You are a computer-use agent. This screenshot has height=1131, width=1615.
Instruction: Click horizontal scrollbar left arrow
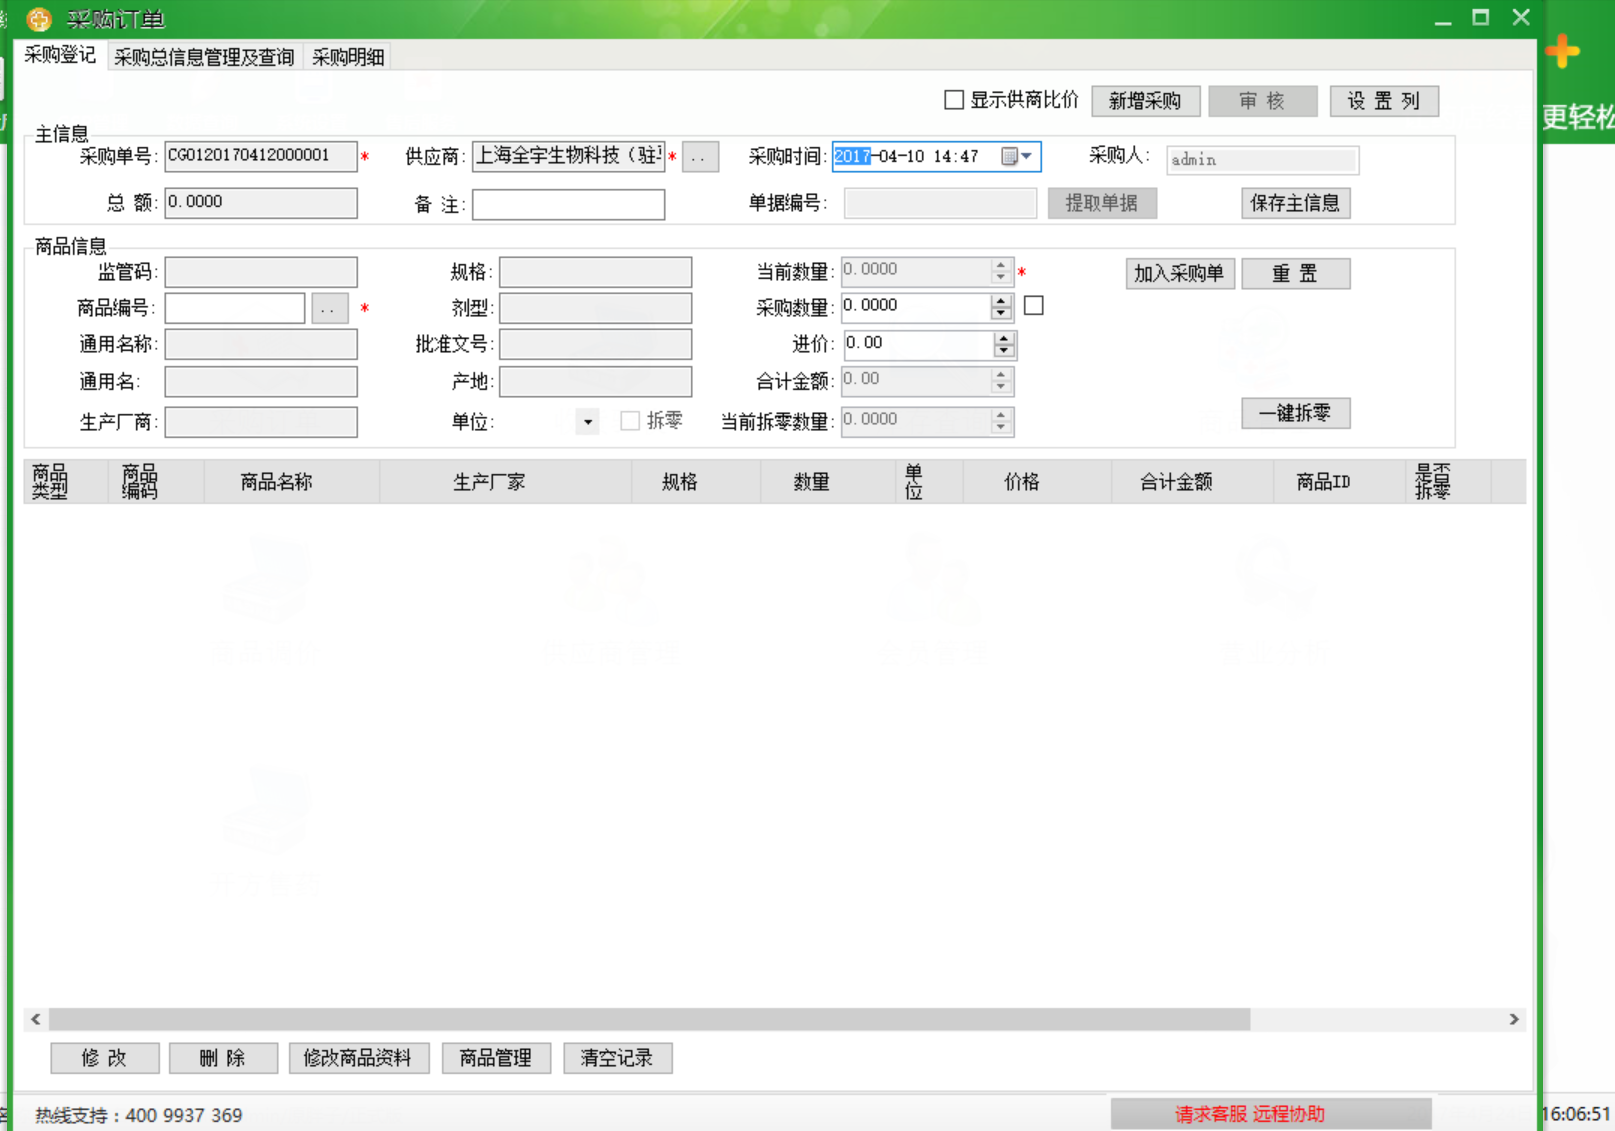(36, 1019)
